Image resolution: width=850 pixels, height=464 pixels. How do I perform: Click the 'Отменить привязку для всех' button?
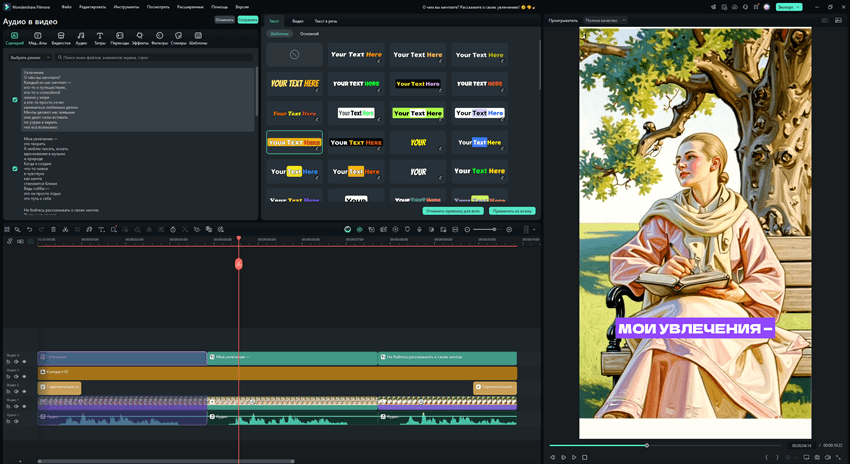pyautogui.click(x=454, y=211)
